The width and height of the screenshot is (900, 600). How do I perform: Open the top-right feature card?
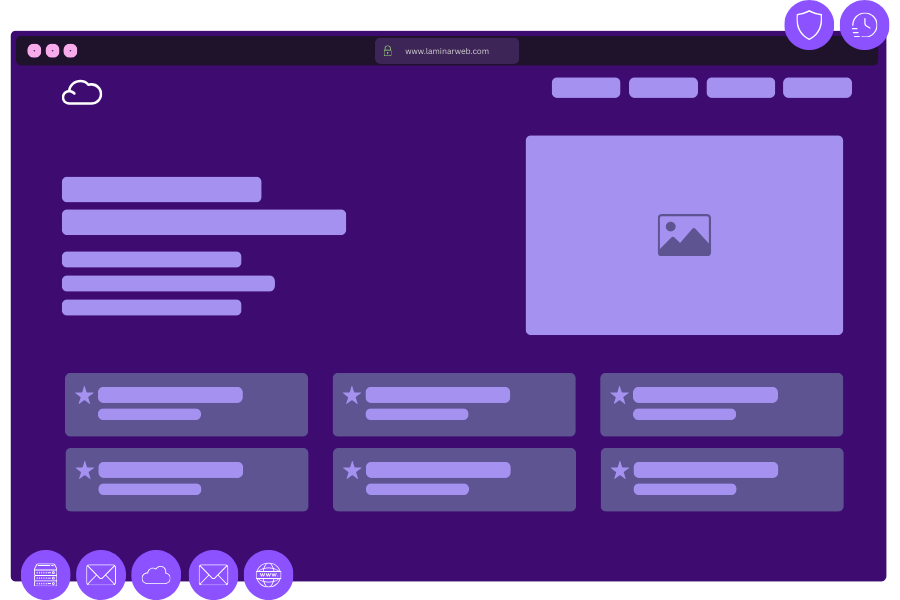[721, 405]
